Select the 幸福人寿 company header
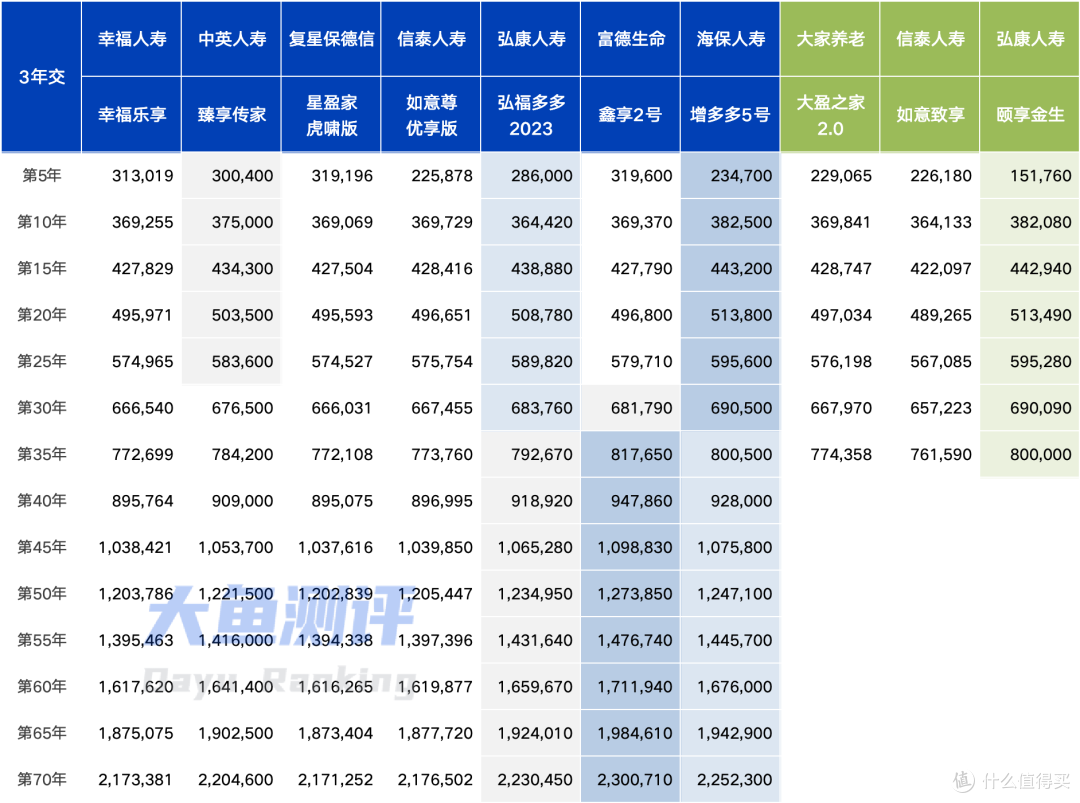1080x803 pixels. (132, 39)
